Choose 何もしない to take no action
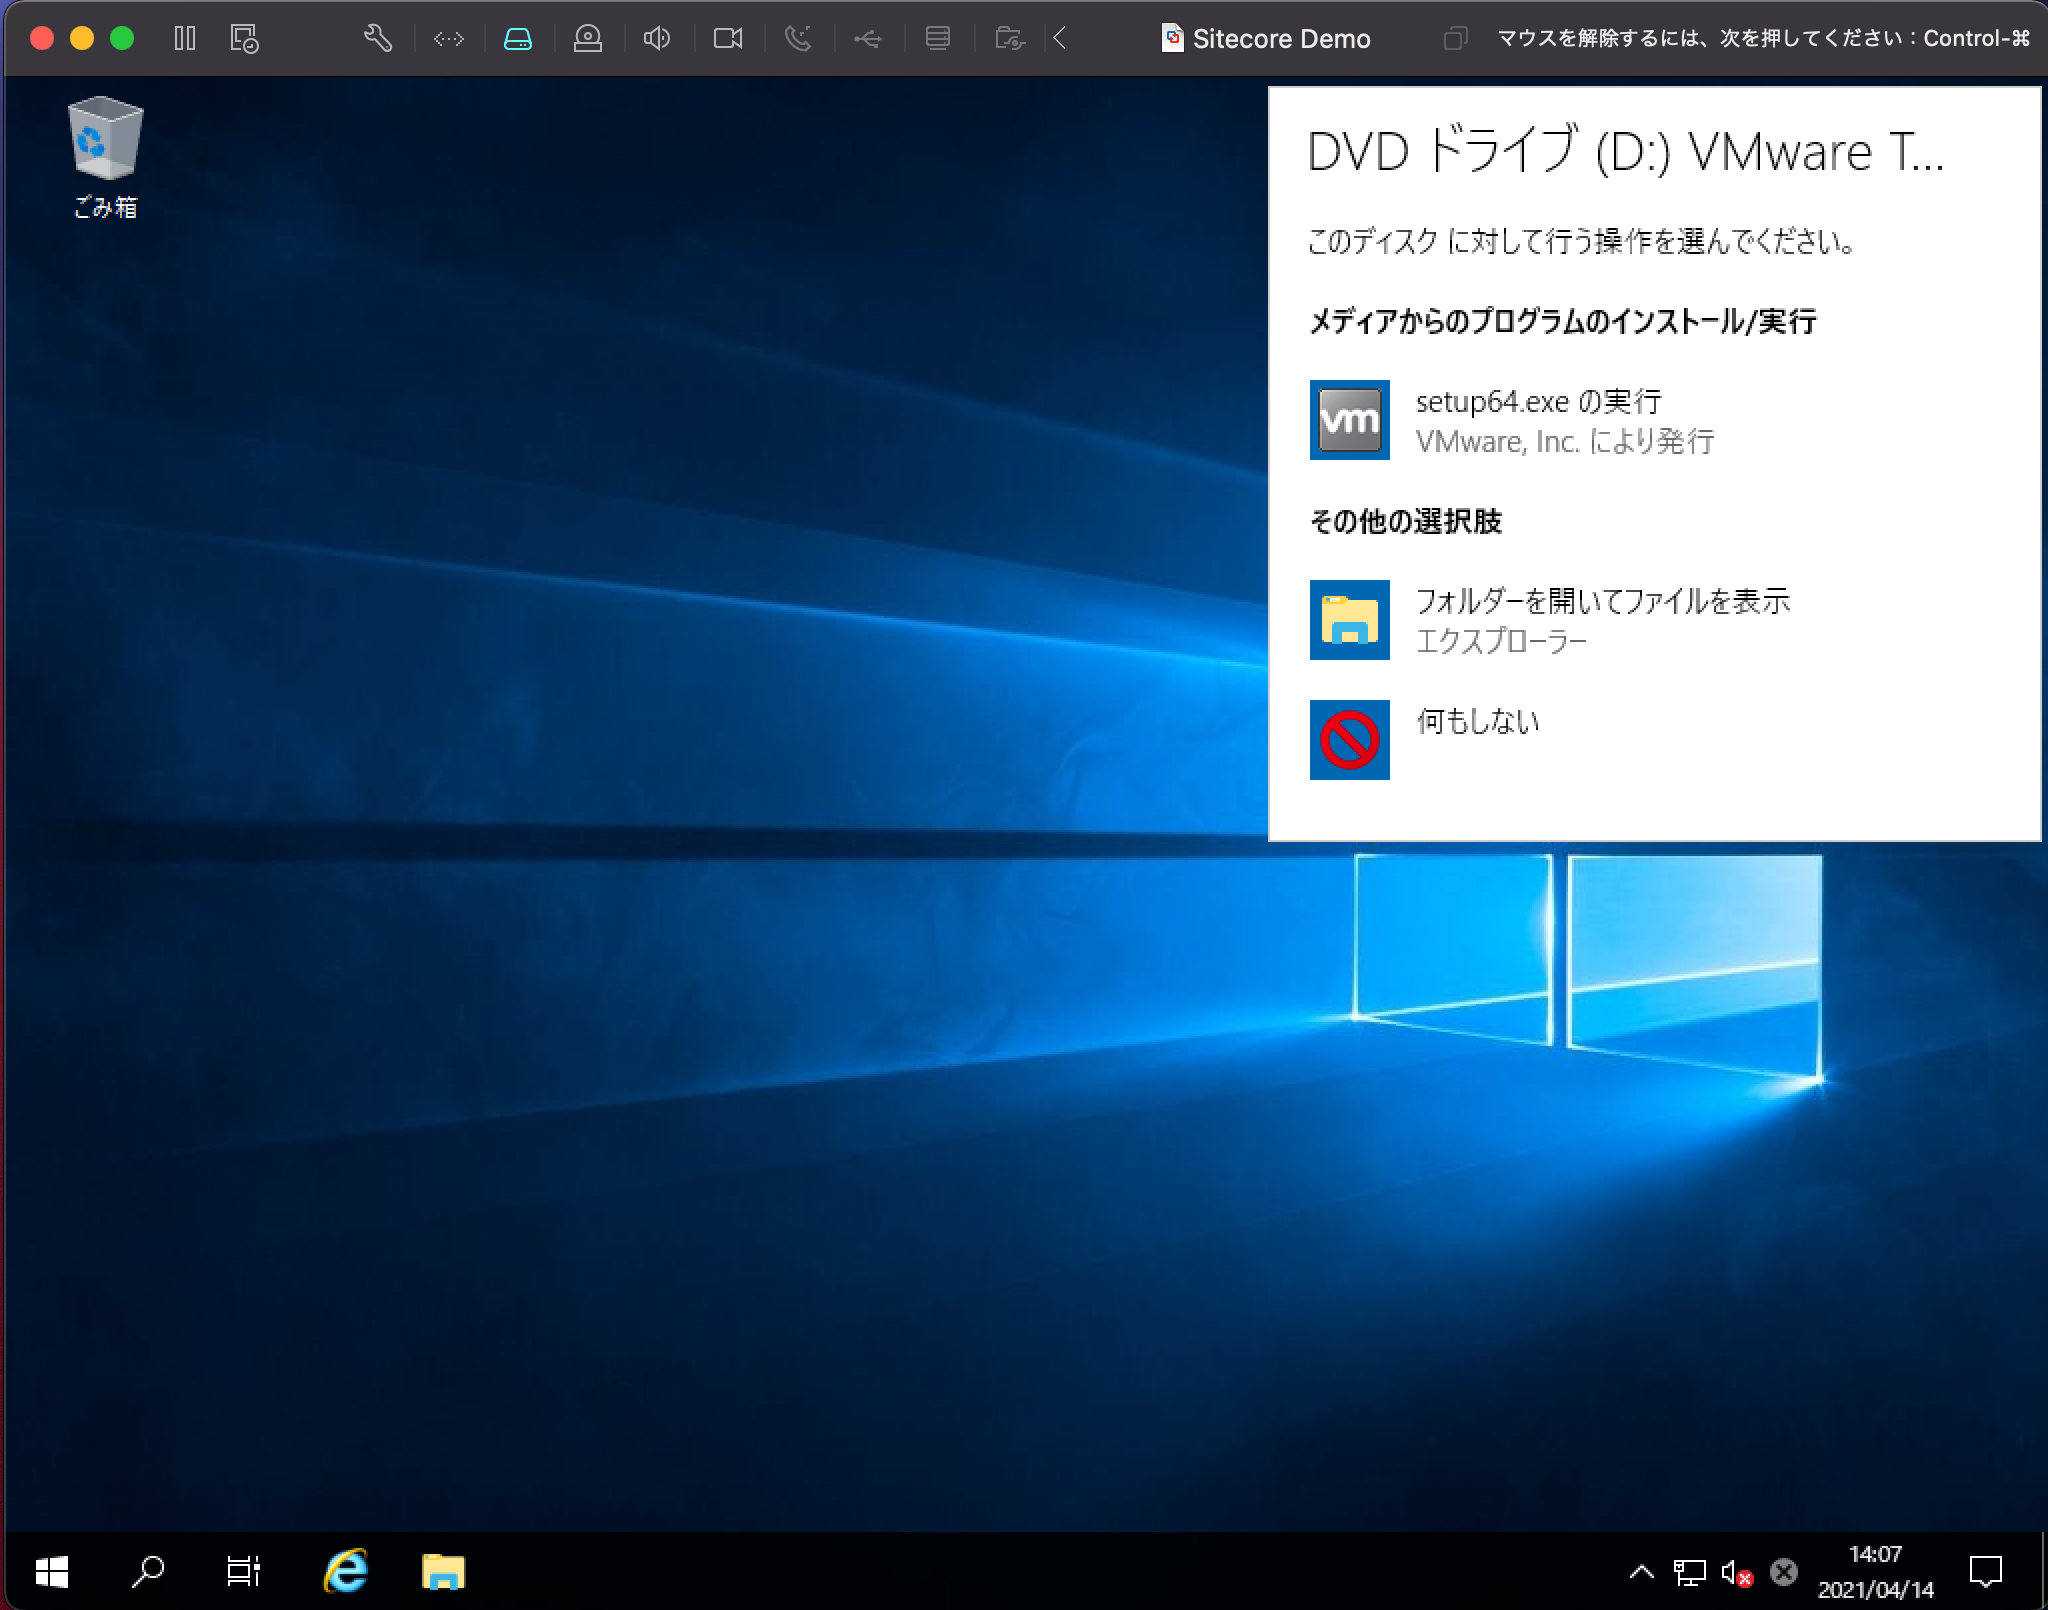 point(1654,740)
